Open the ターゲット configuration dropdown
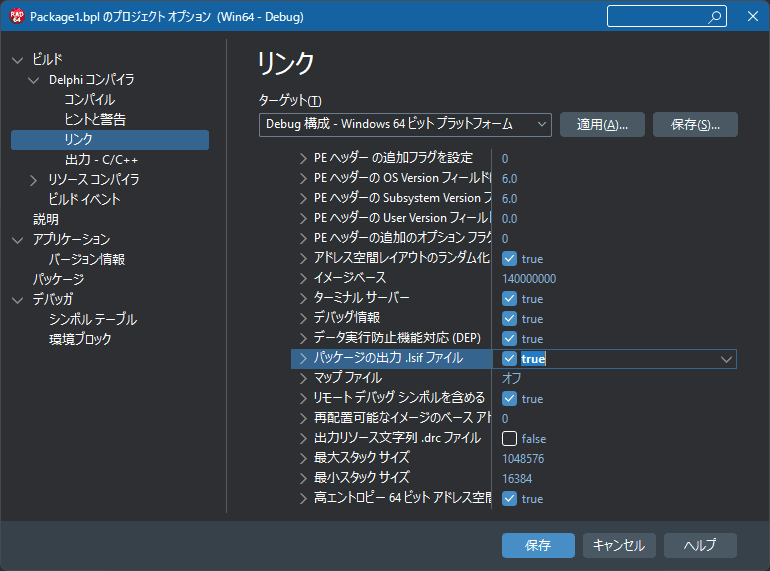Screen dimensions: 770x571 point(405,124)
